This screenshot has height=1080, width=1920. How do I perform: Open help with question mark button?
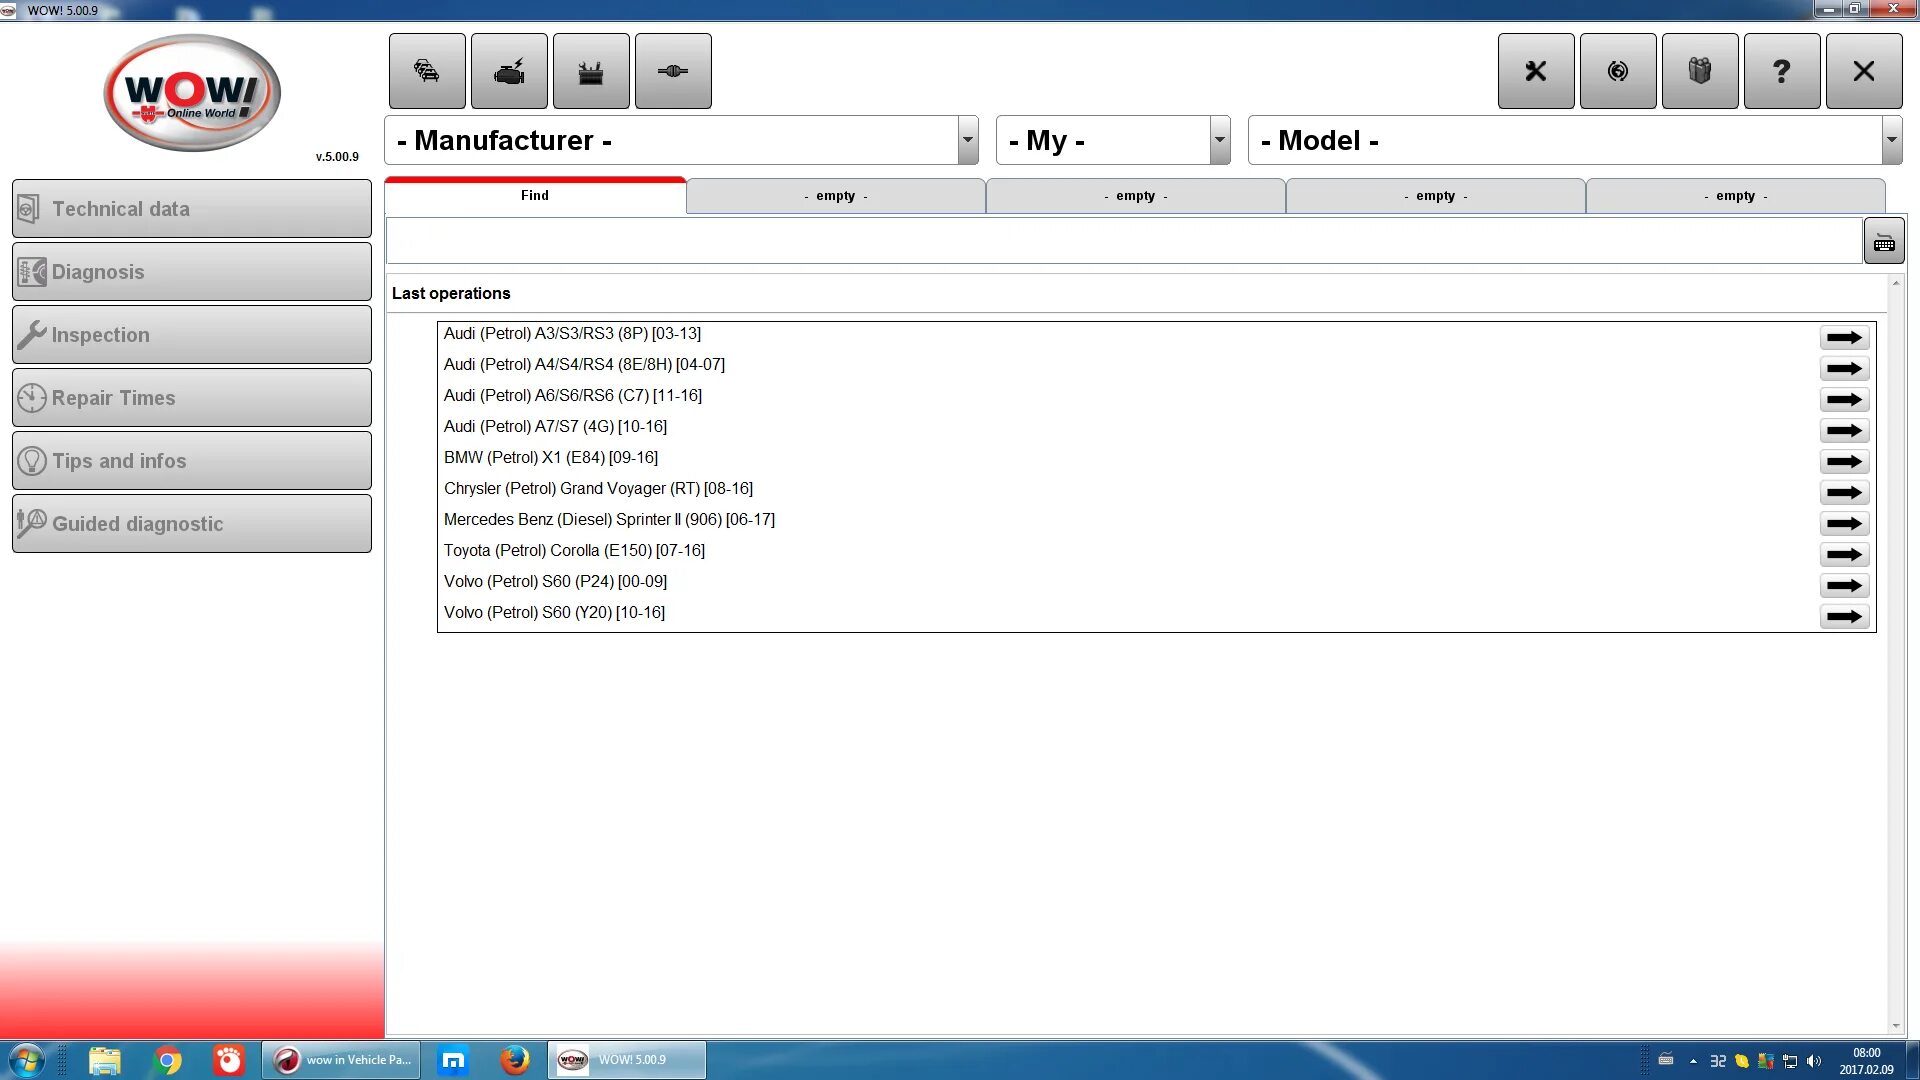[x=1782, y=71]
